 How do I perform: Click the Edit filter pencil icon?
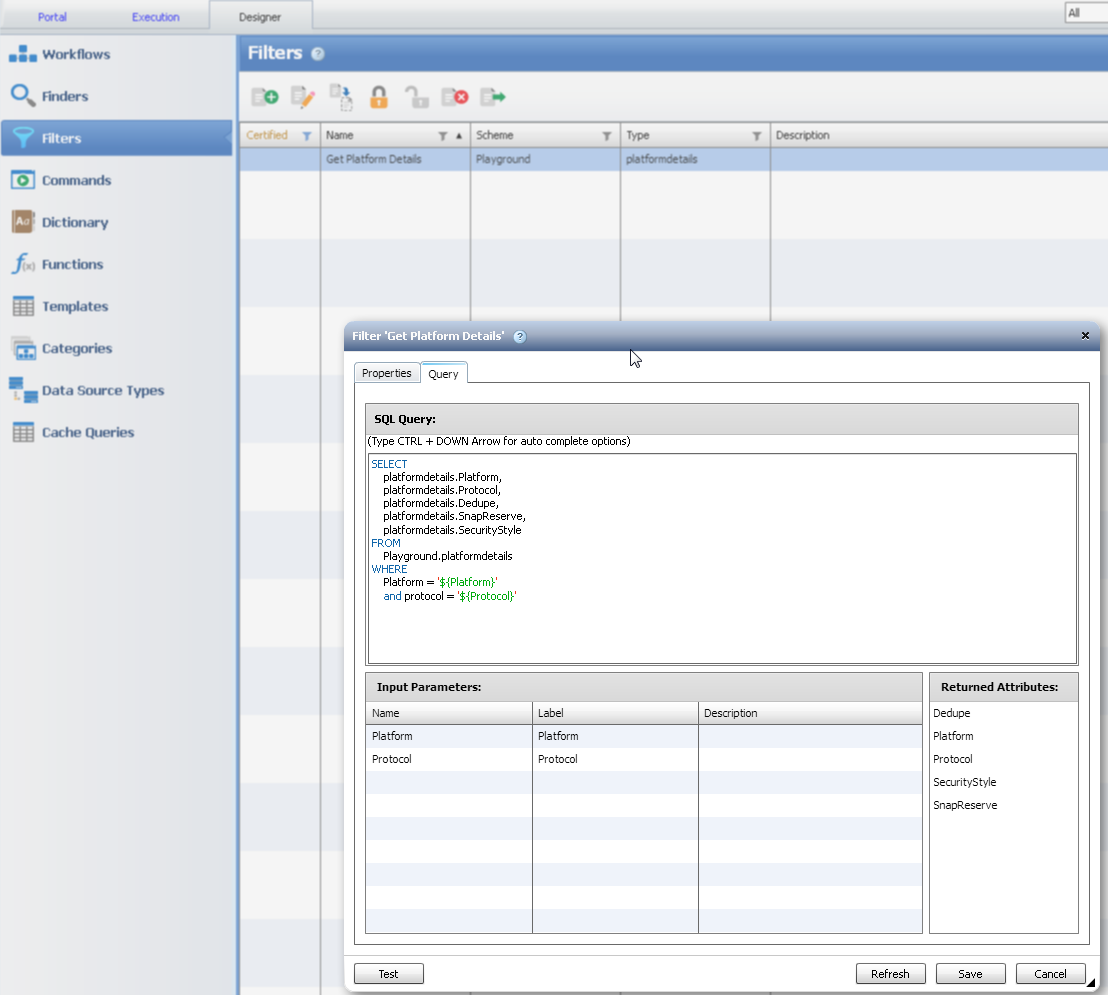pos(303,97)
